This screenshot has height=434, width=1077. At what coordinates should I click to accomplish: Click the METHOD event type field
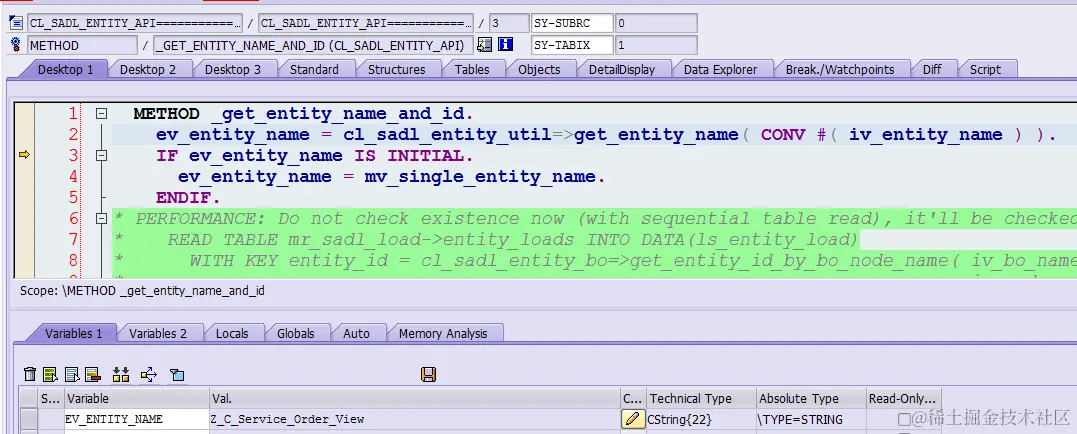point(82,45)
